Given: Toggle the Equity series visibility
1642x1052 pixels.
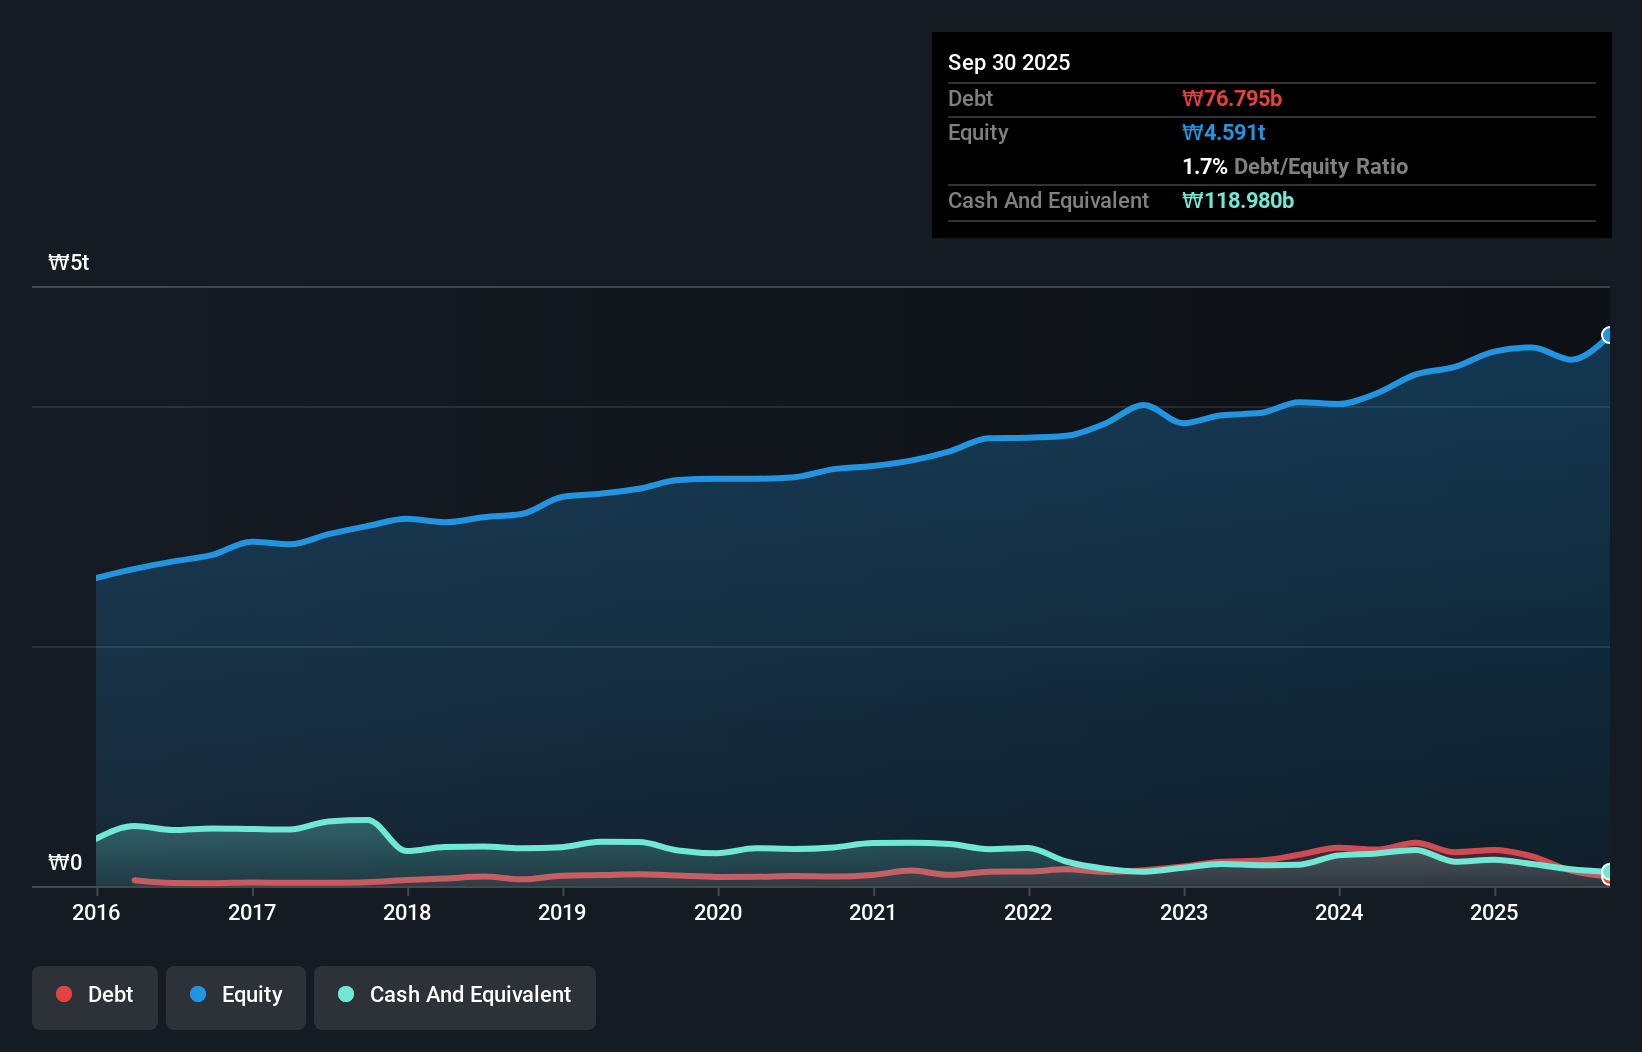Looking at the screenshot, I should click(x=235, y=995).
